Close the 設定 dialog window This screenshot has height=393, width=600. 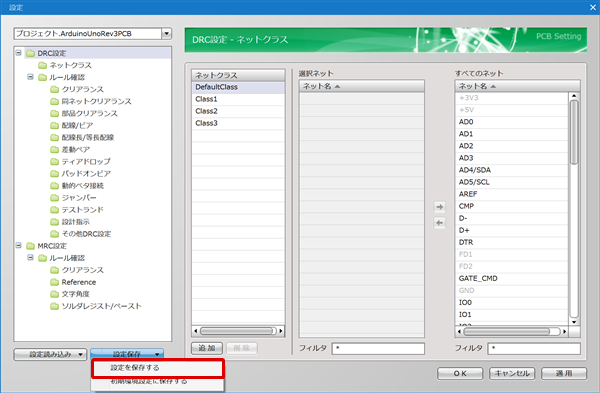pos(593,7)
